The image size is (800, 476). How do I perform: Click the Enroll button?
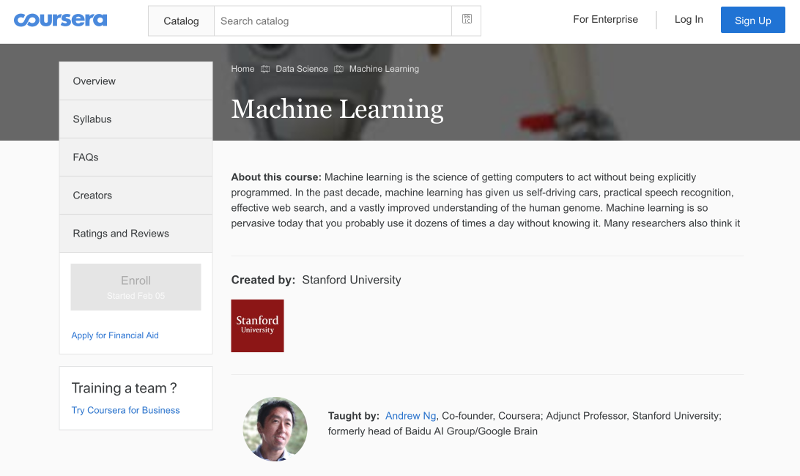[x=136, y=287]
